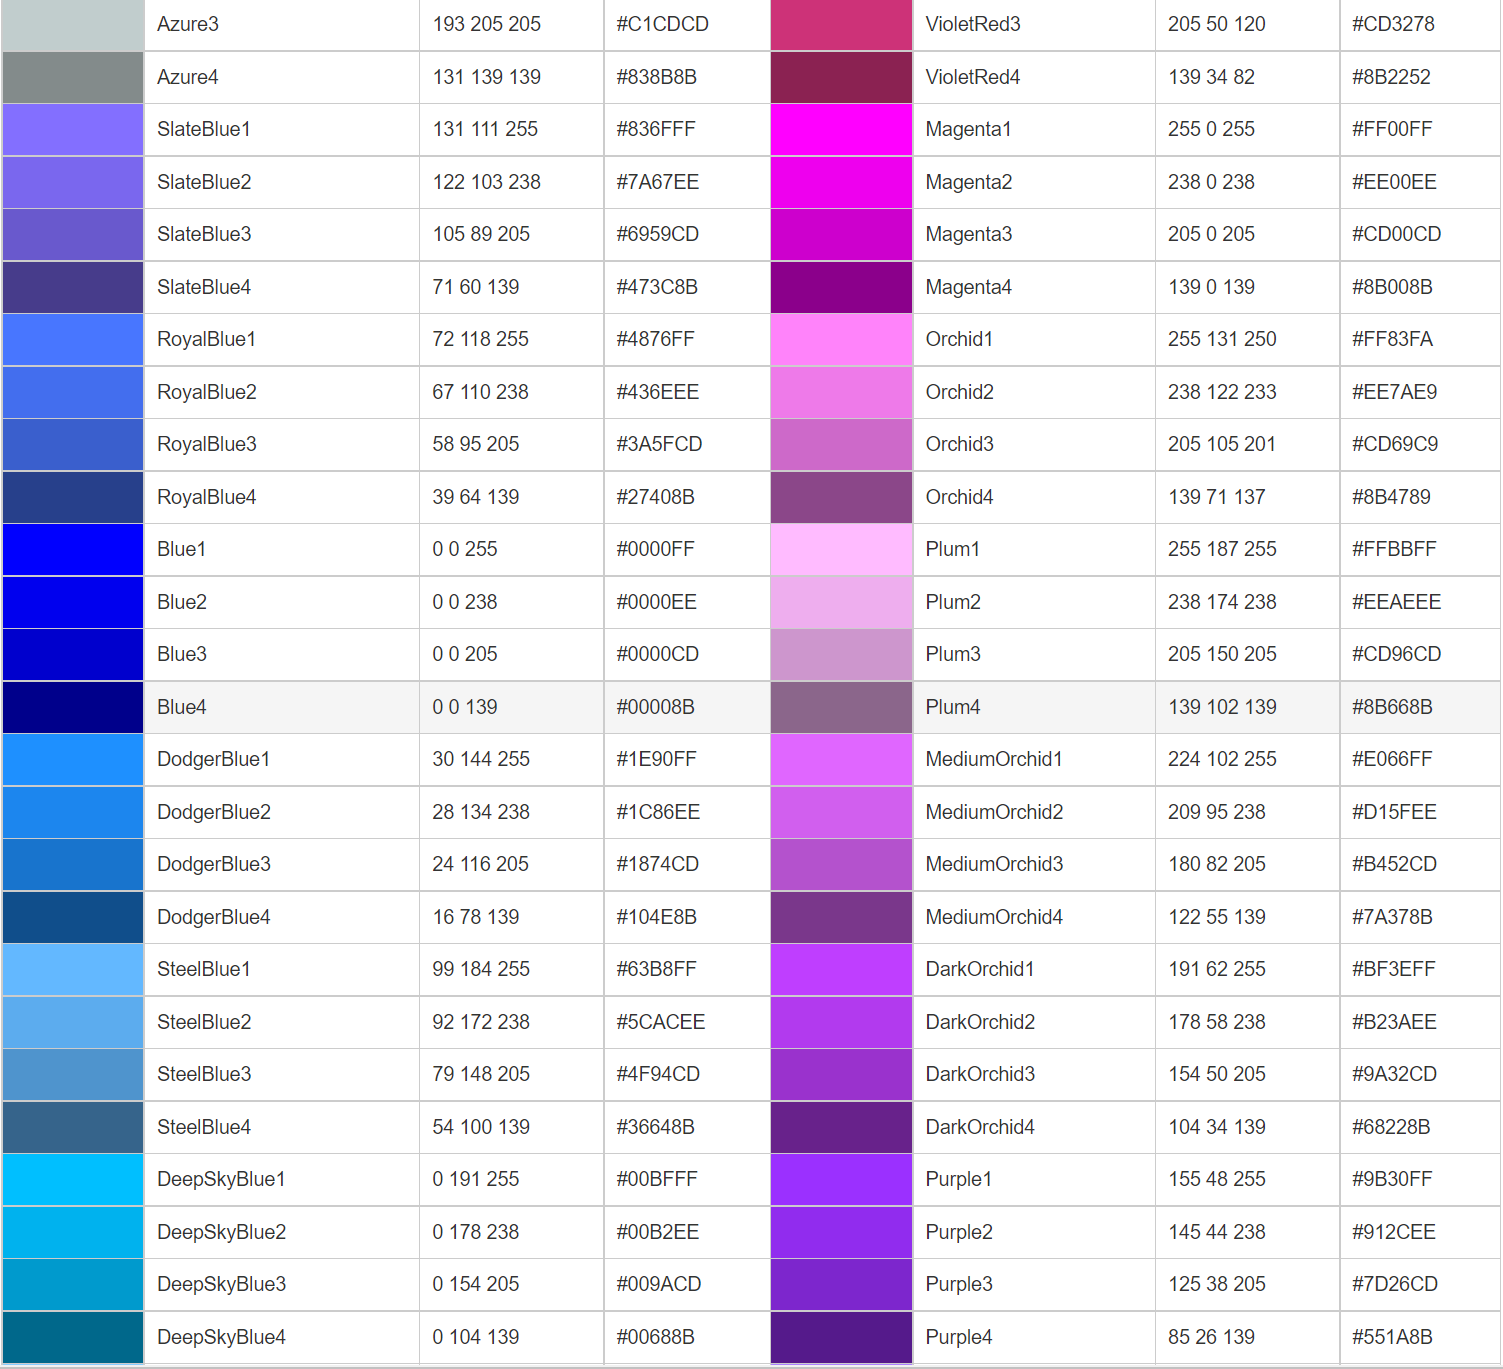Image resolution: width=1503 pixels, height=1369 pixels.
Task: Click the VioletRed3 swatch
Action: (x=840, y=24)
